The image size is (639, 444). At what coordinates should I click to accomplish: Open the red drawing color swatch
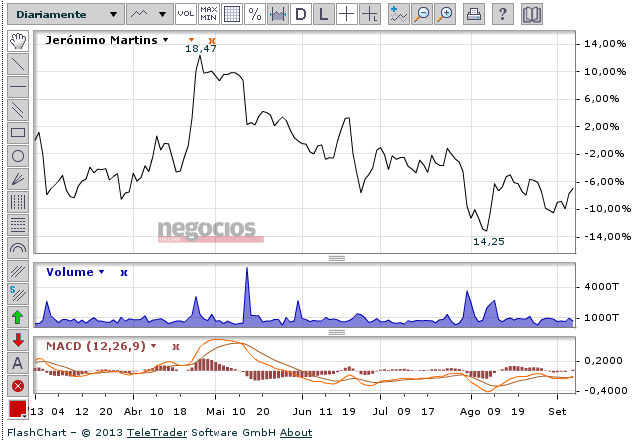coord(18,409)
